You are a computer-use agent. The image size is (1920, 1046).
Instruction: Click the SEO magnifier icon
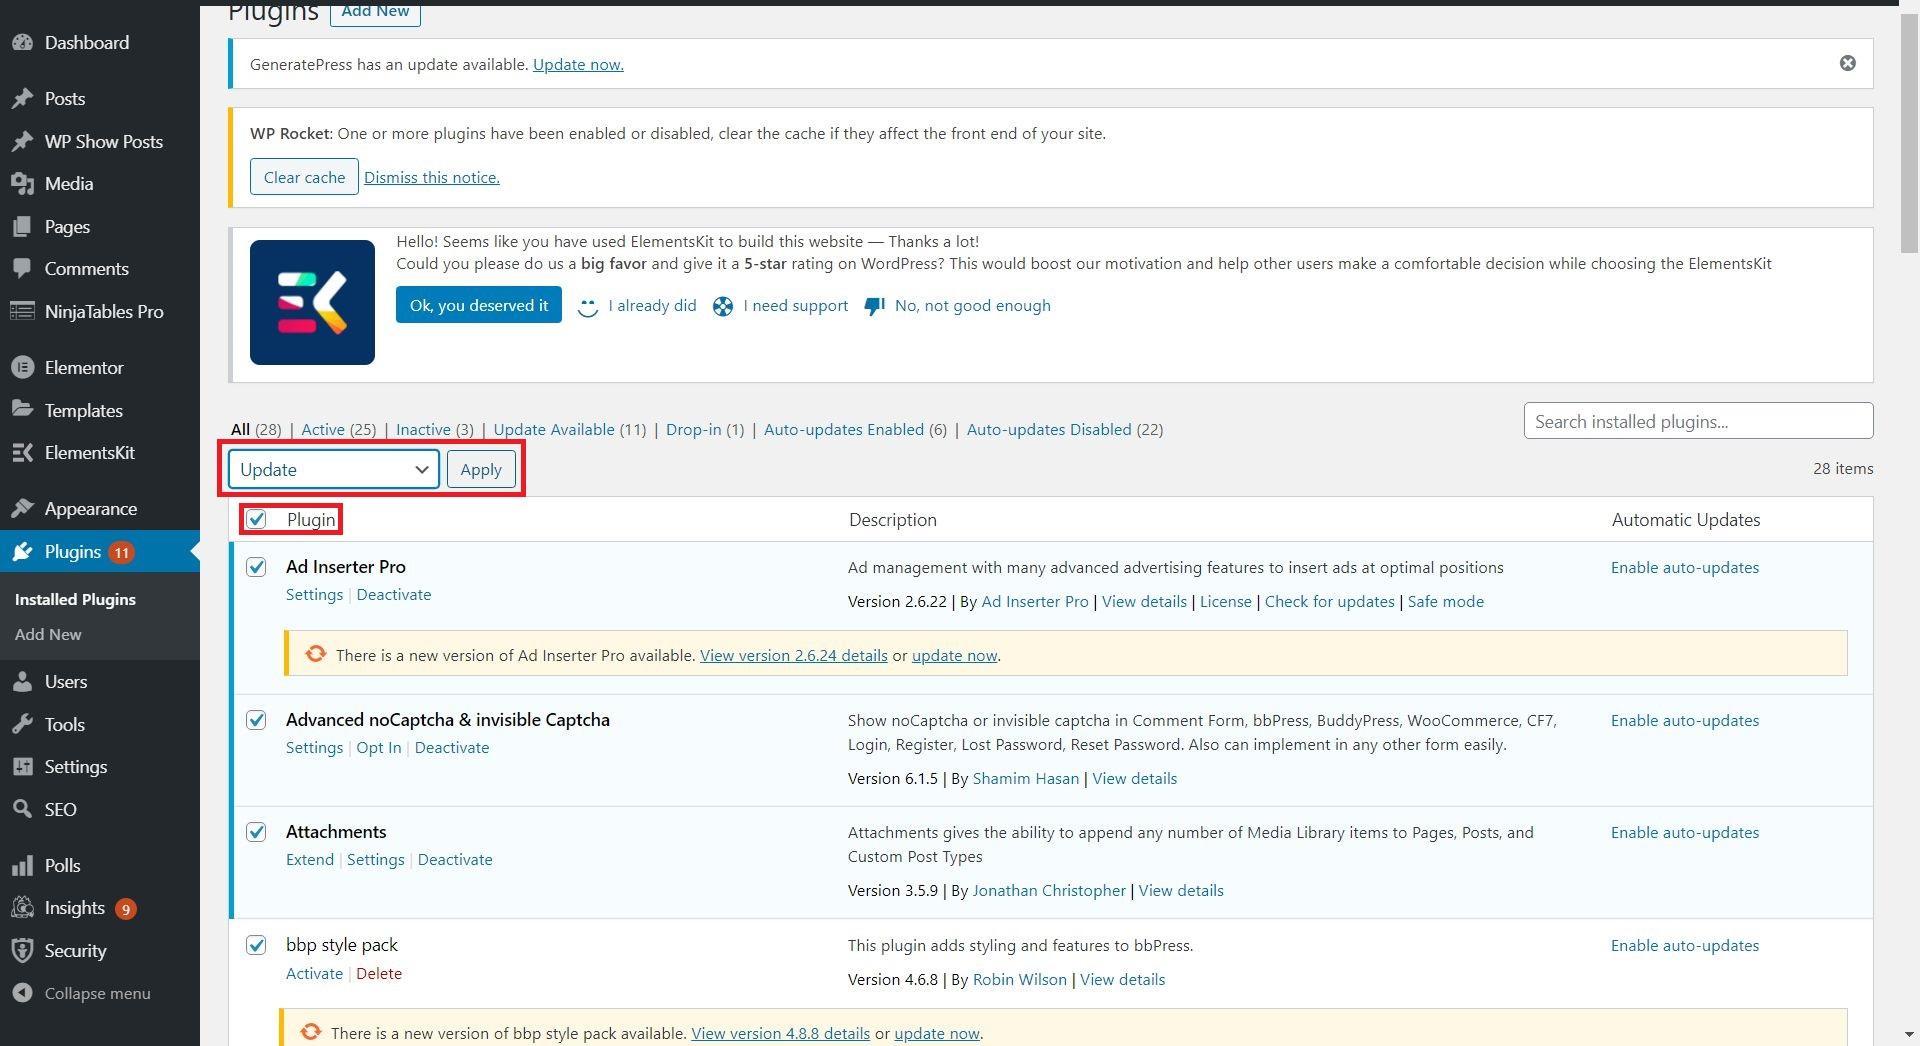(x=22, y=810)
